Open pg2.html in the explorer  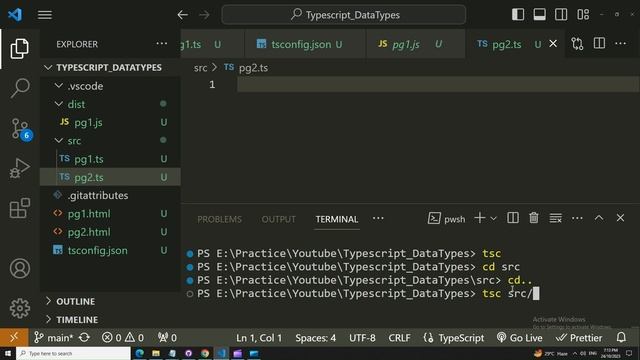click(110, 232)
